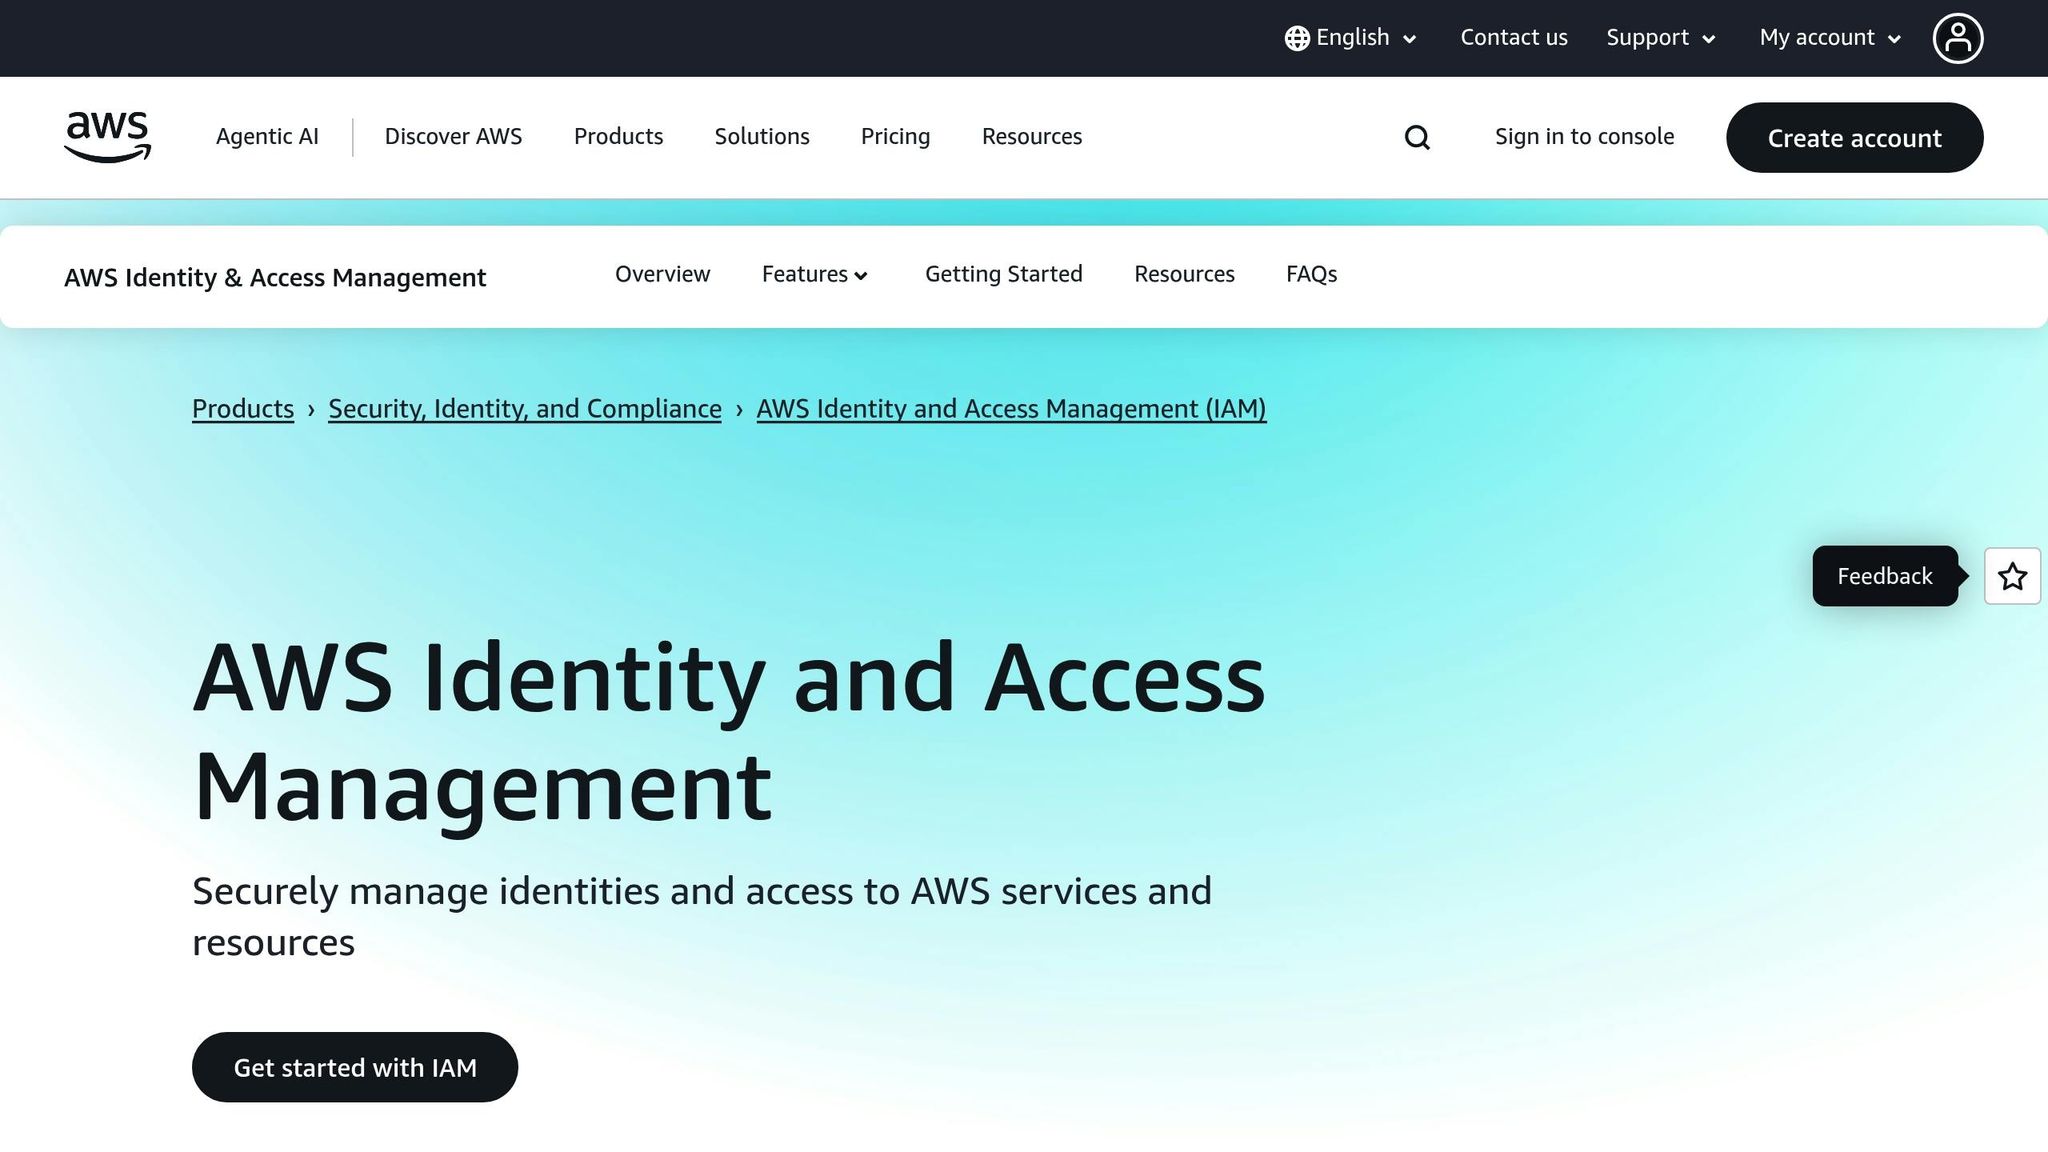Follow Security, Identity, and Compliance breadcrumb

(x=525, y=409)
